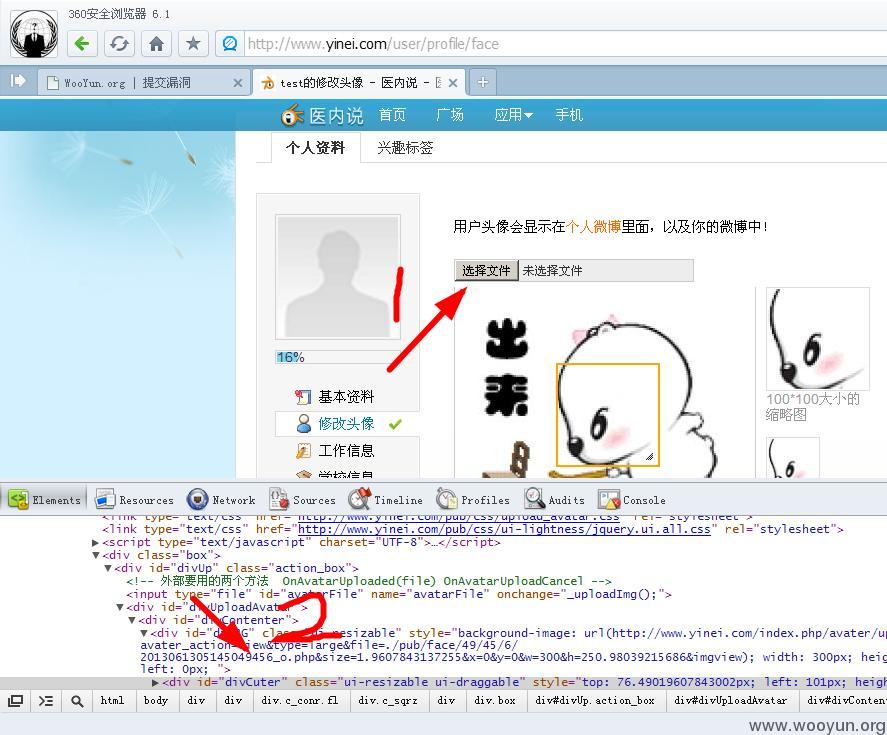The image size is (887, 735).
Task: Open the Network devtools panel
Action: tap(221, 500)
